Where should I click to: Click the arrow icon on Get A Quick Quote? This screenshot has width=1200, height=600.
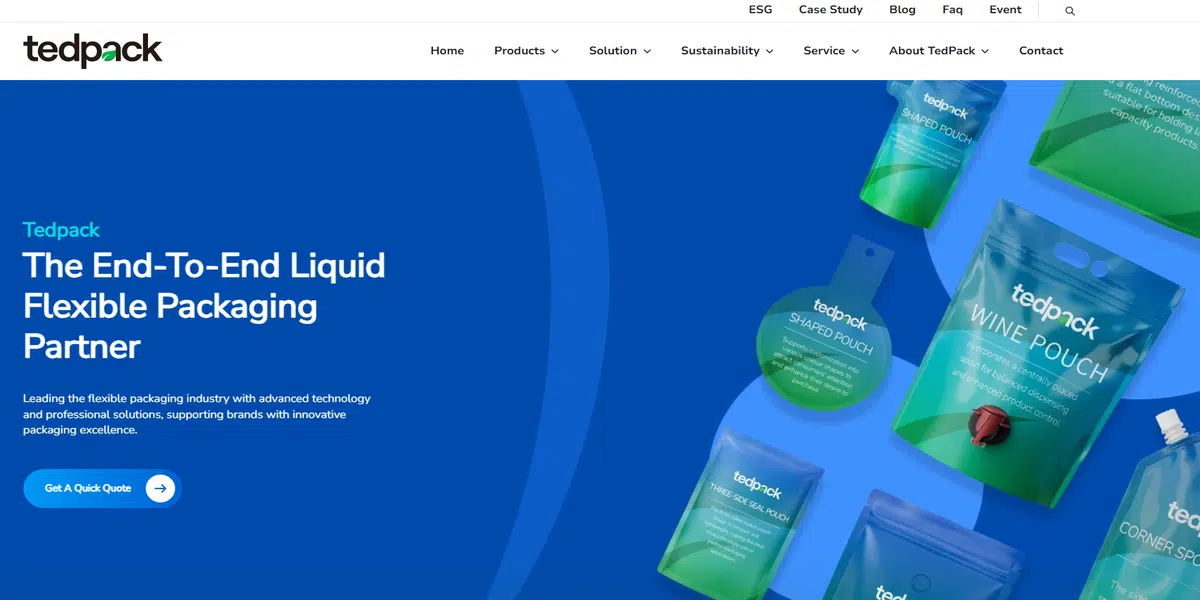click(160, 488)
